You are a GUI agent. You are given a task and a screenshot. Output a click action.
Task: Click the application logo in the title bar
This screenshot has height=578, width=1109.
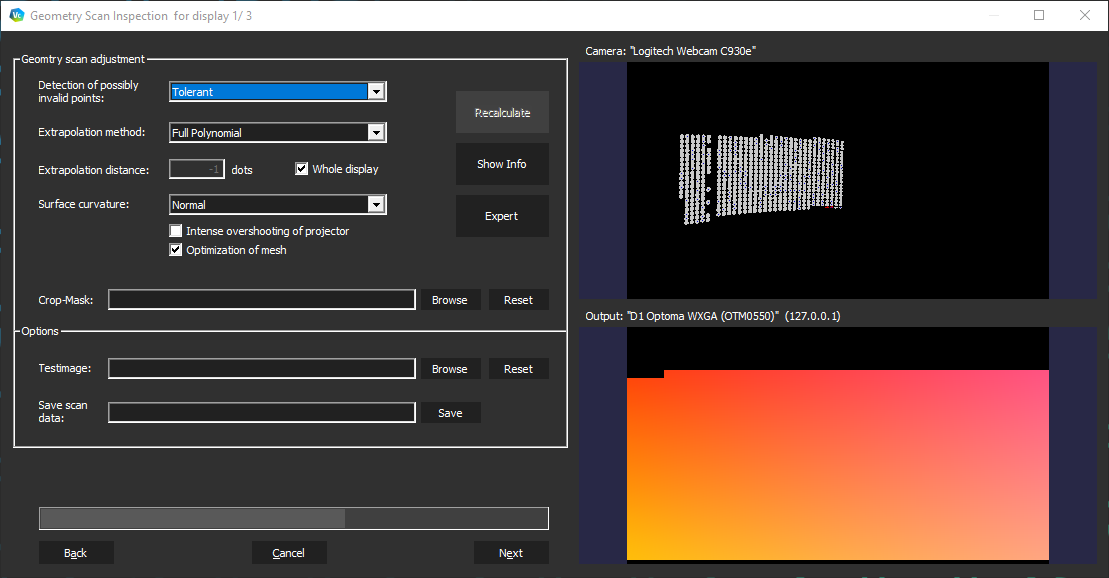[x=17, y=15]
